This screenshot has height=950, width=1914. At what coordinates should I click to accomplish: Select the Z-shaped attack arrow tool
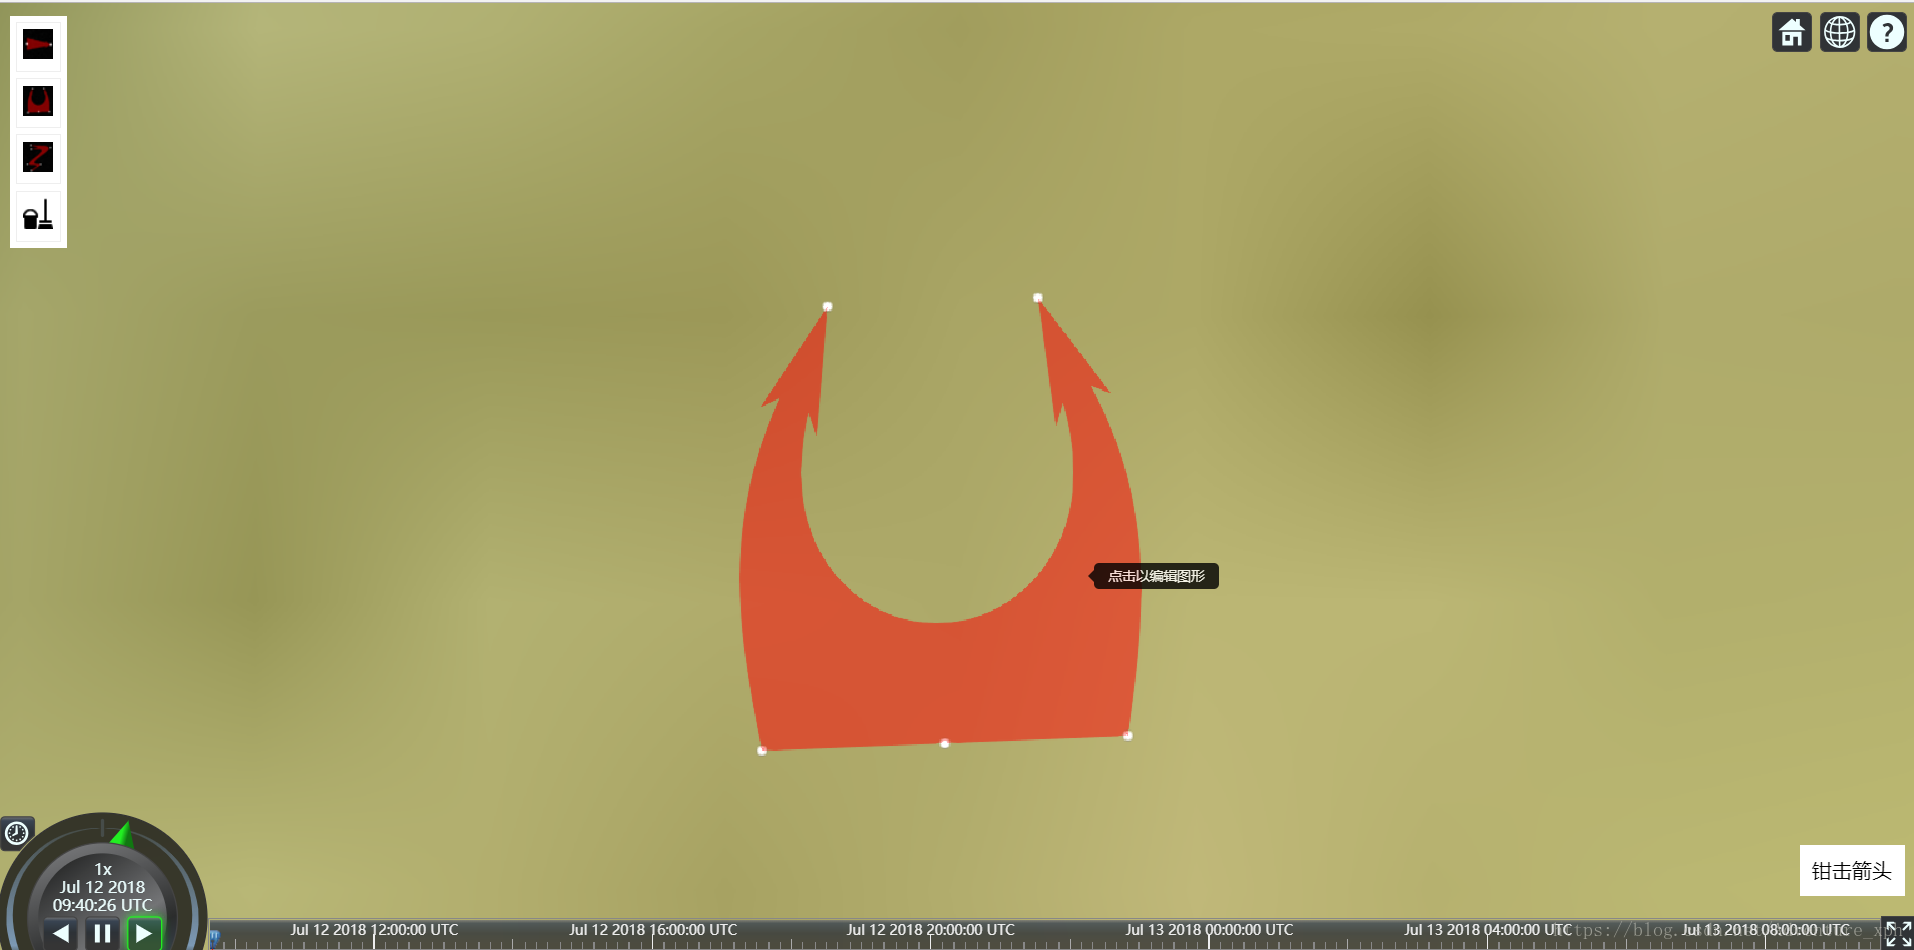point(38,157)
